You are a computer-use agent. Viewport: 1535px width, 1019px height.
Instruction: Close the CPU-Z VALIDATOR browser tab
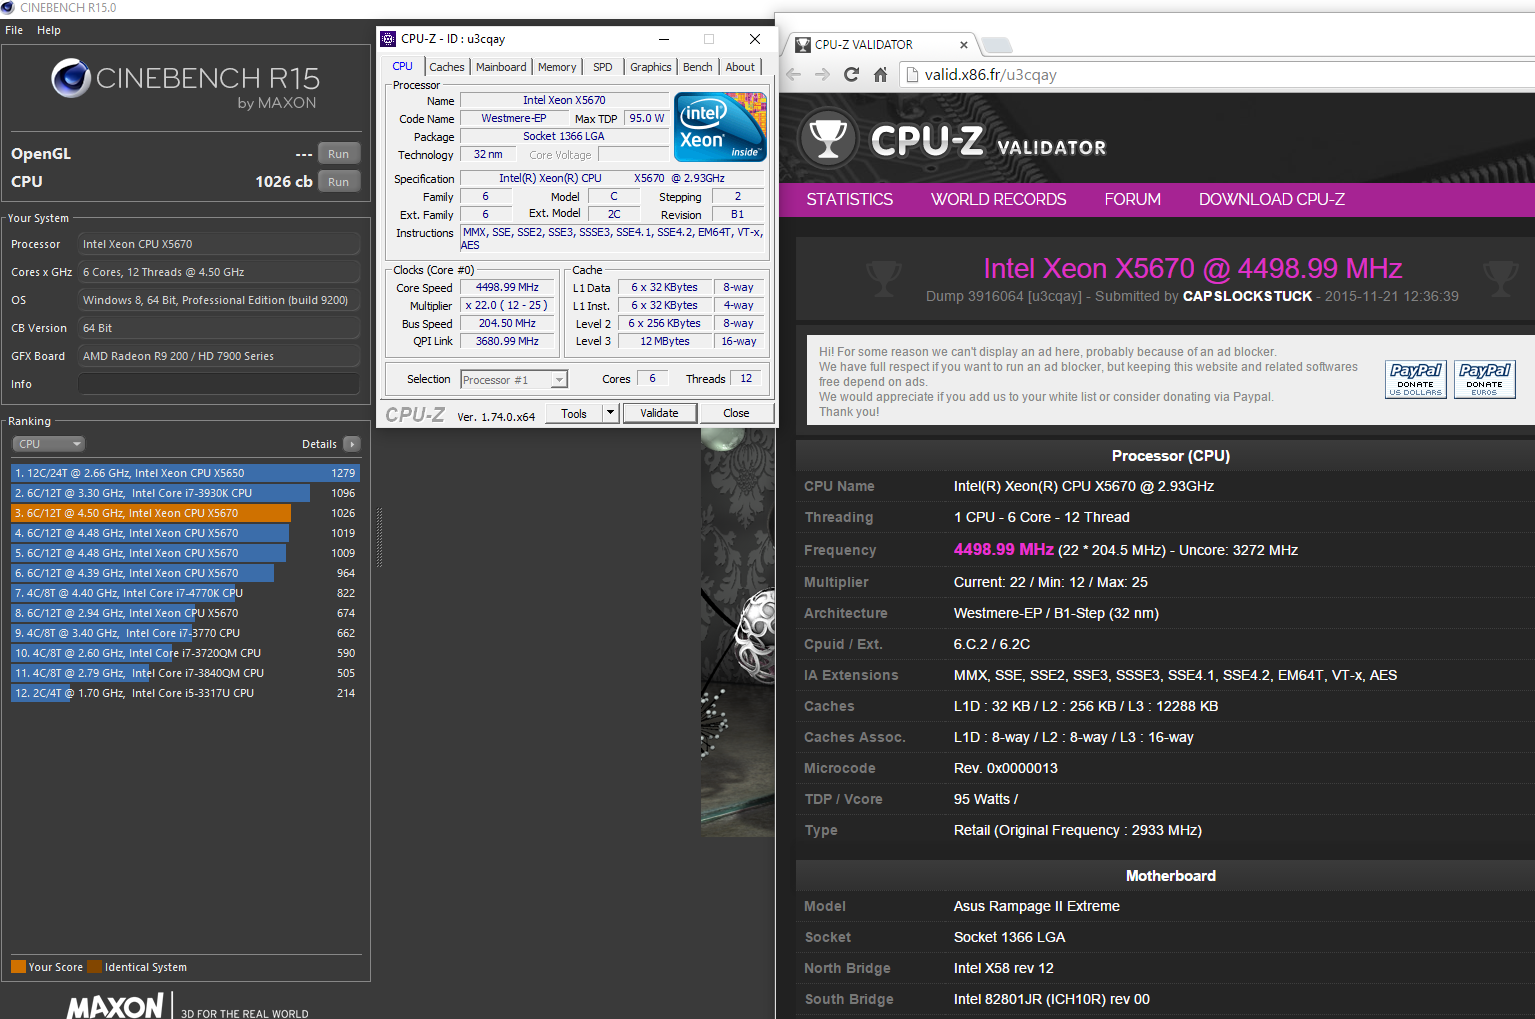pos(963,45)
